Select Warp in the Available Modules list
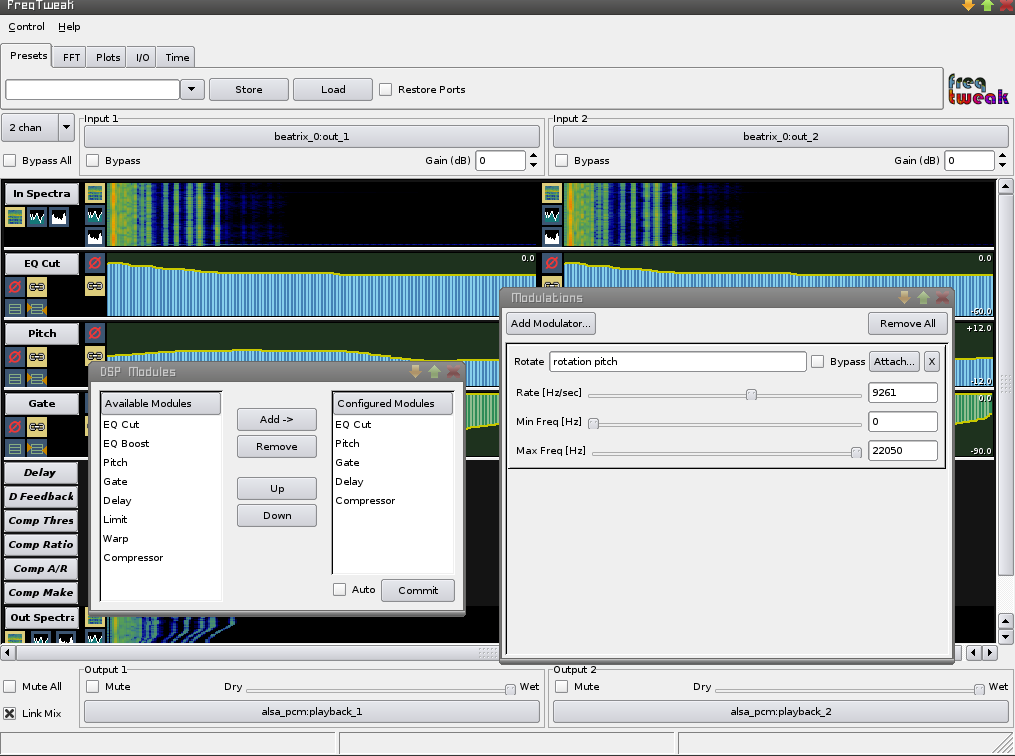Viewport: 1015px width, 756px height. tap(115, 539)
